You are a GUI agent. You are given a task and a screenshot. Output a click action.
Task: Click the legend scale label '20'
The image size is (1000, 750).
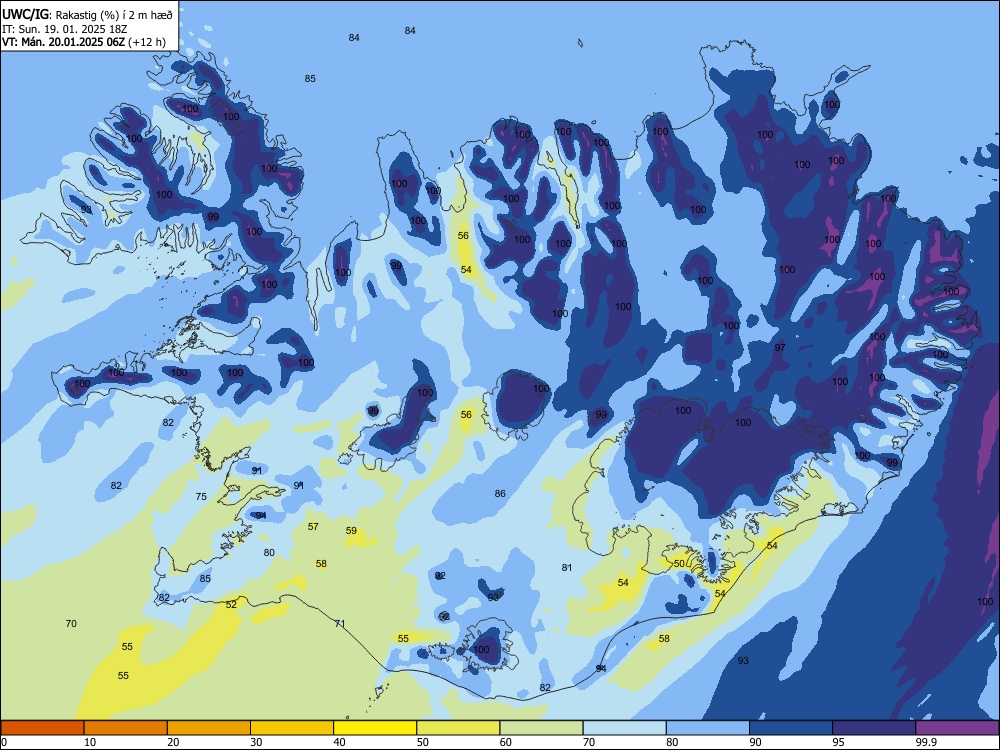[x=173, y=742]
